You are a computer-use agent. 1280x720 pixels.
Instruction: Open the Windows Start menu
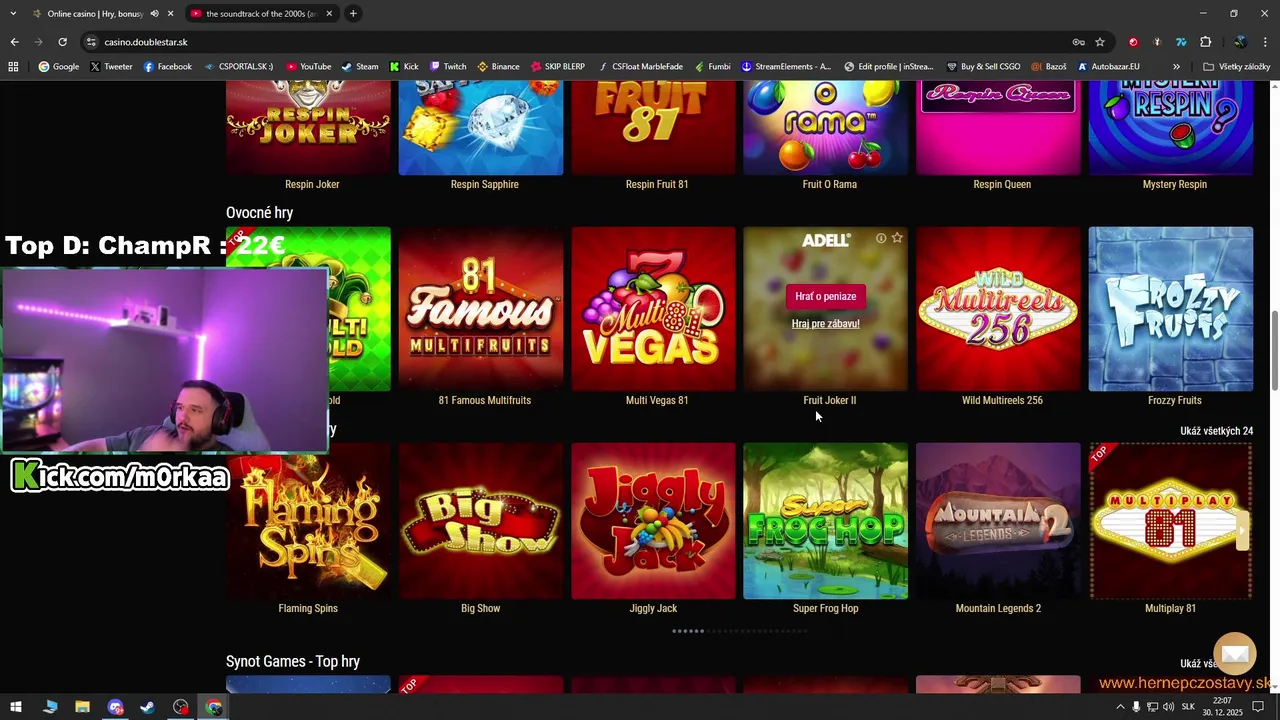16,707
